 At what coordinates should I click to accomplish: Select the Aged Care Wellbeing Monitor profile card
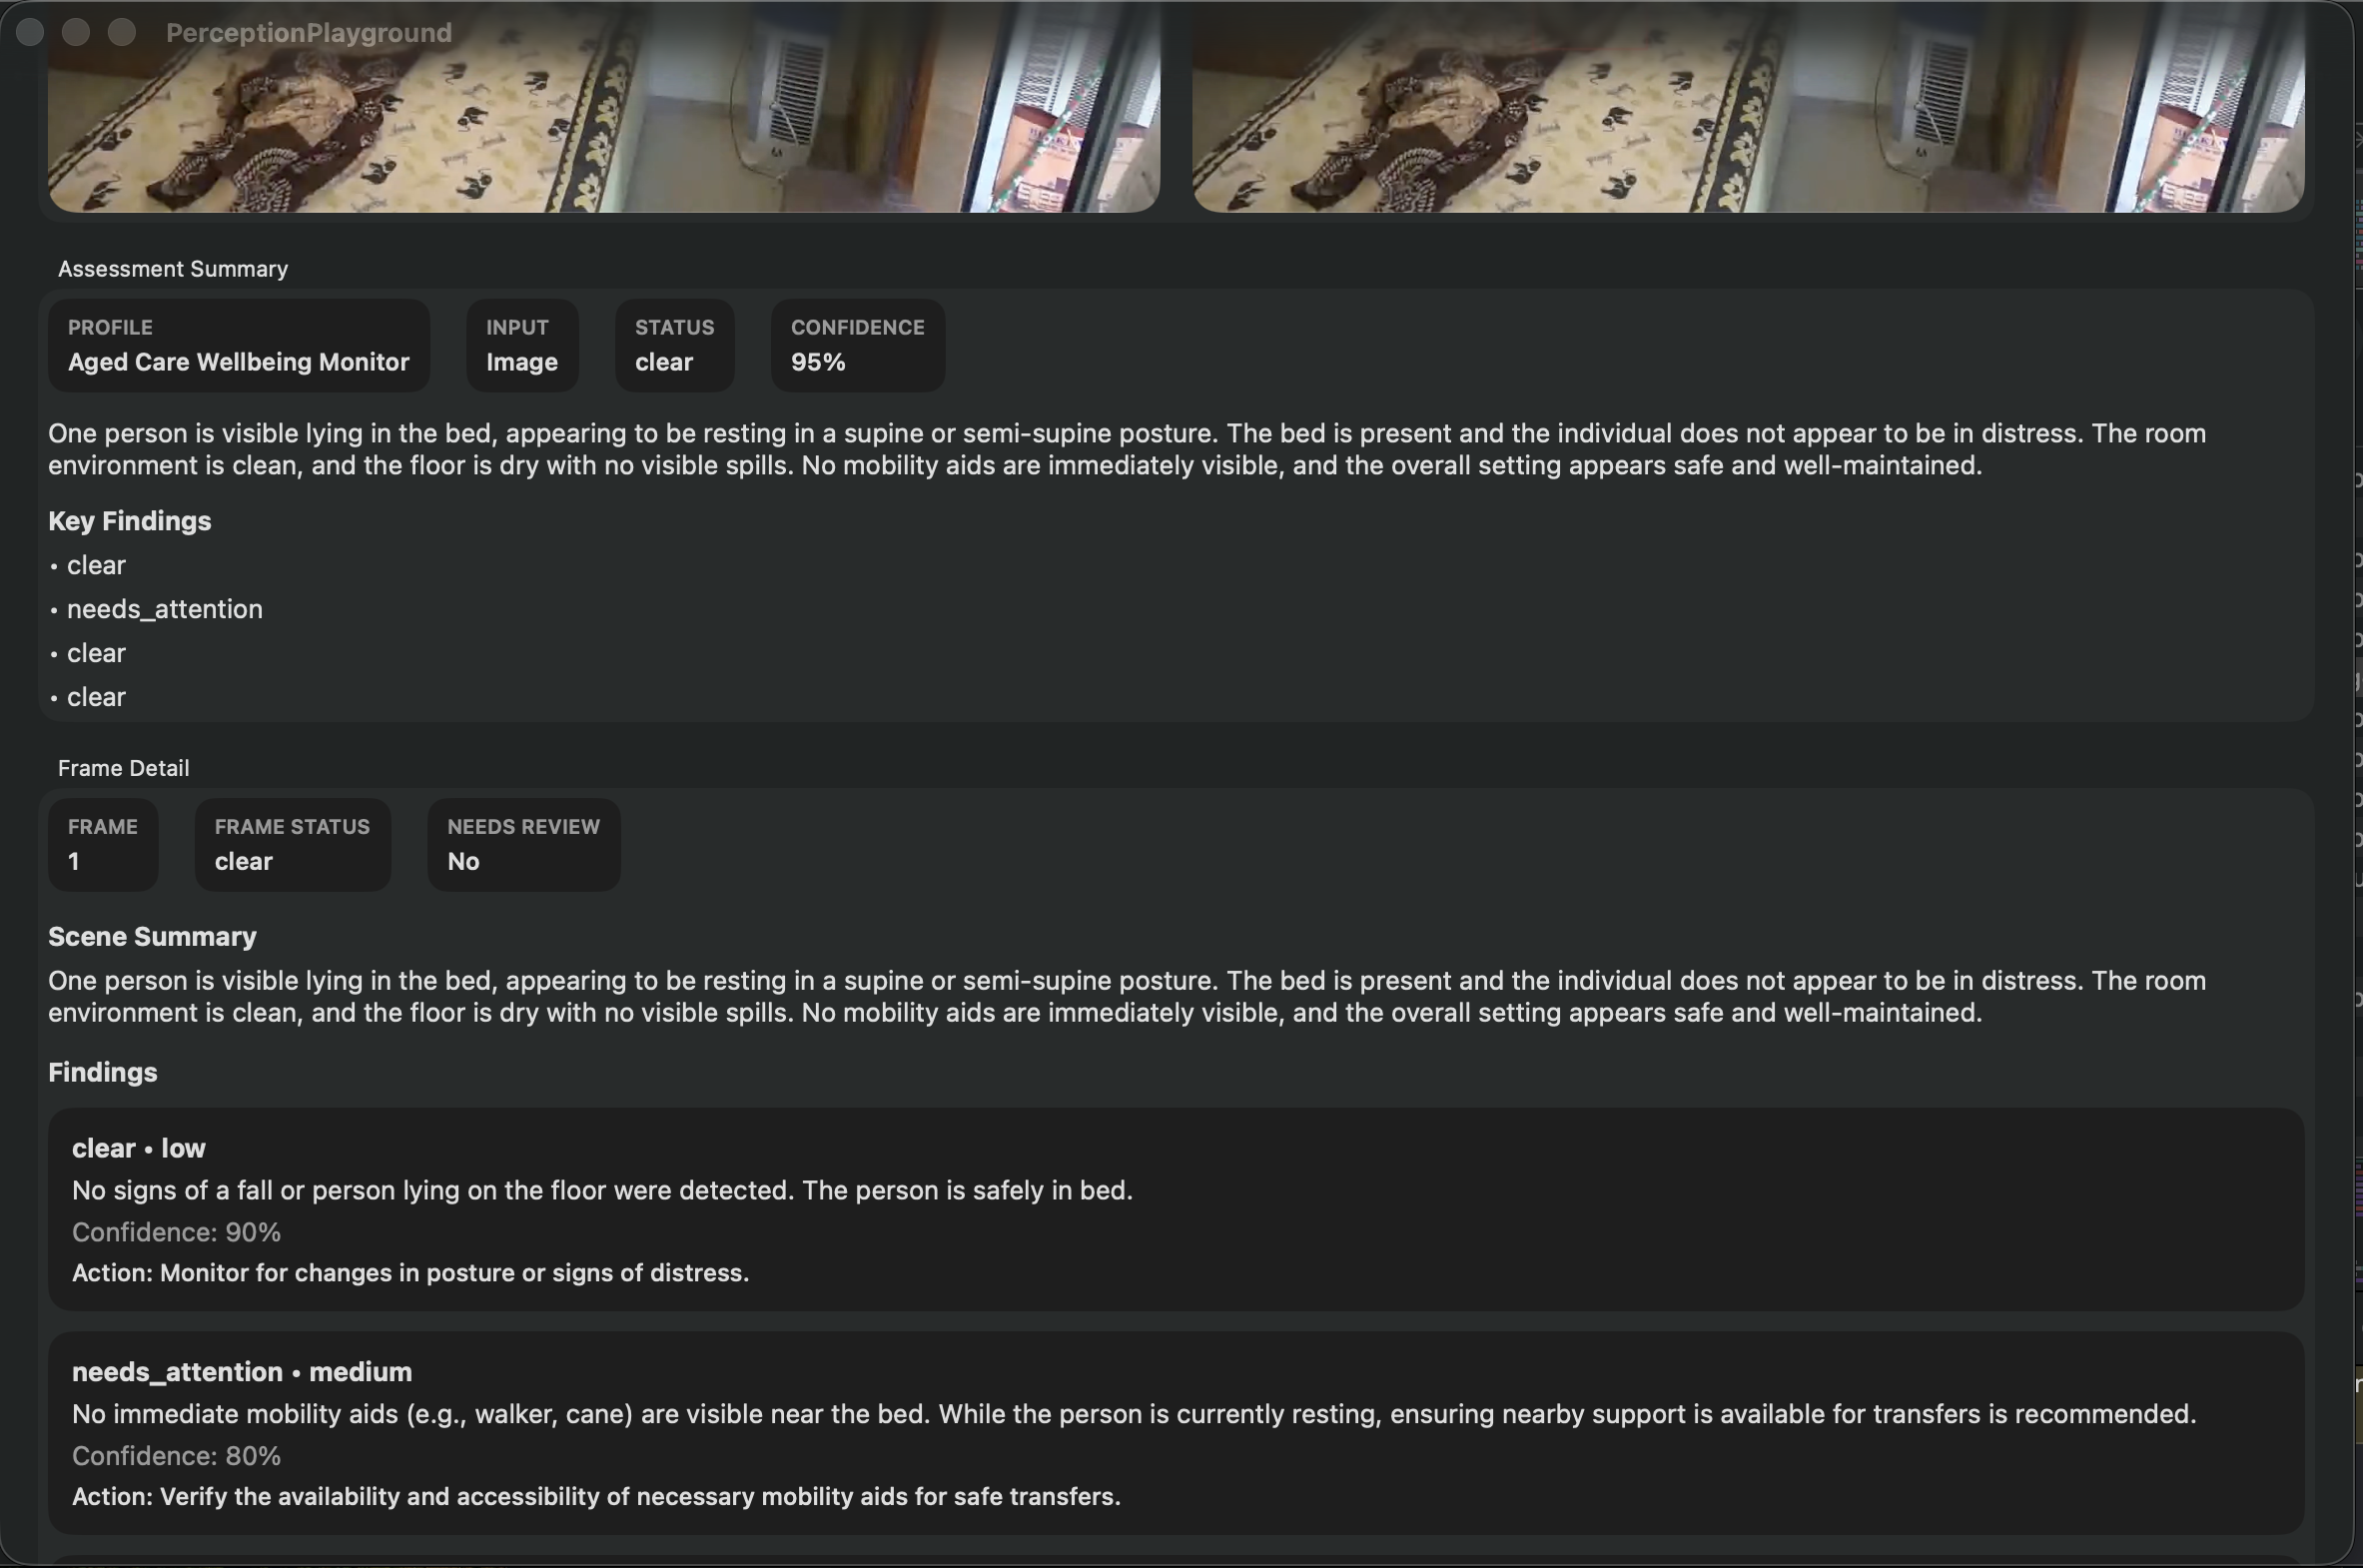point(239,345)
